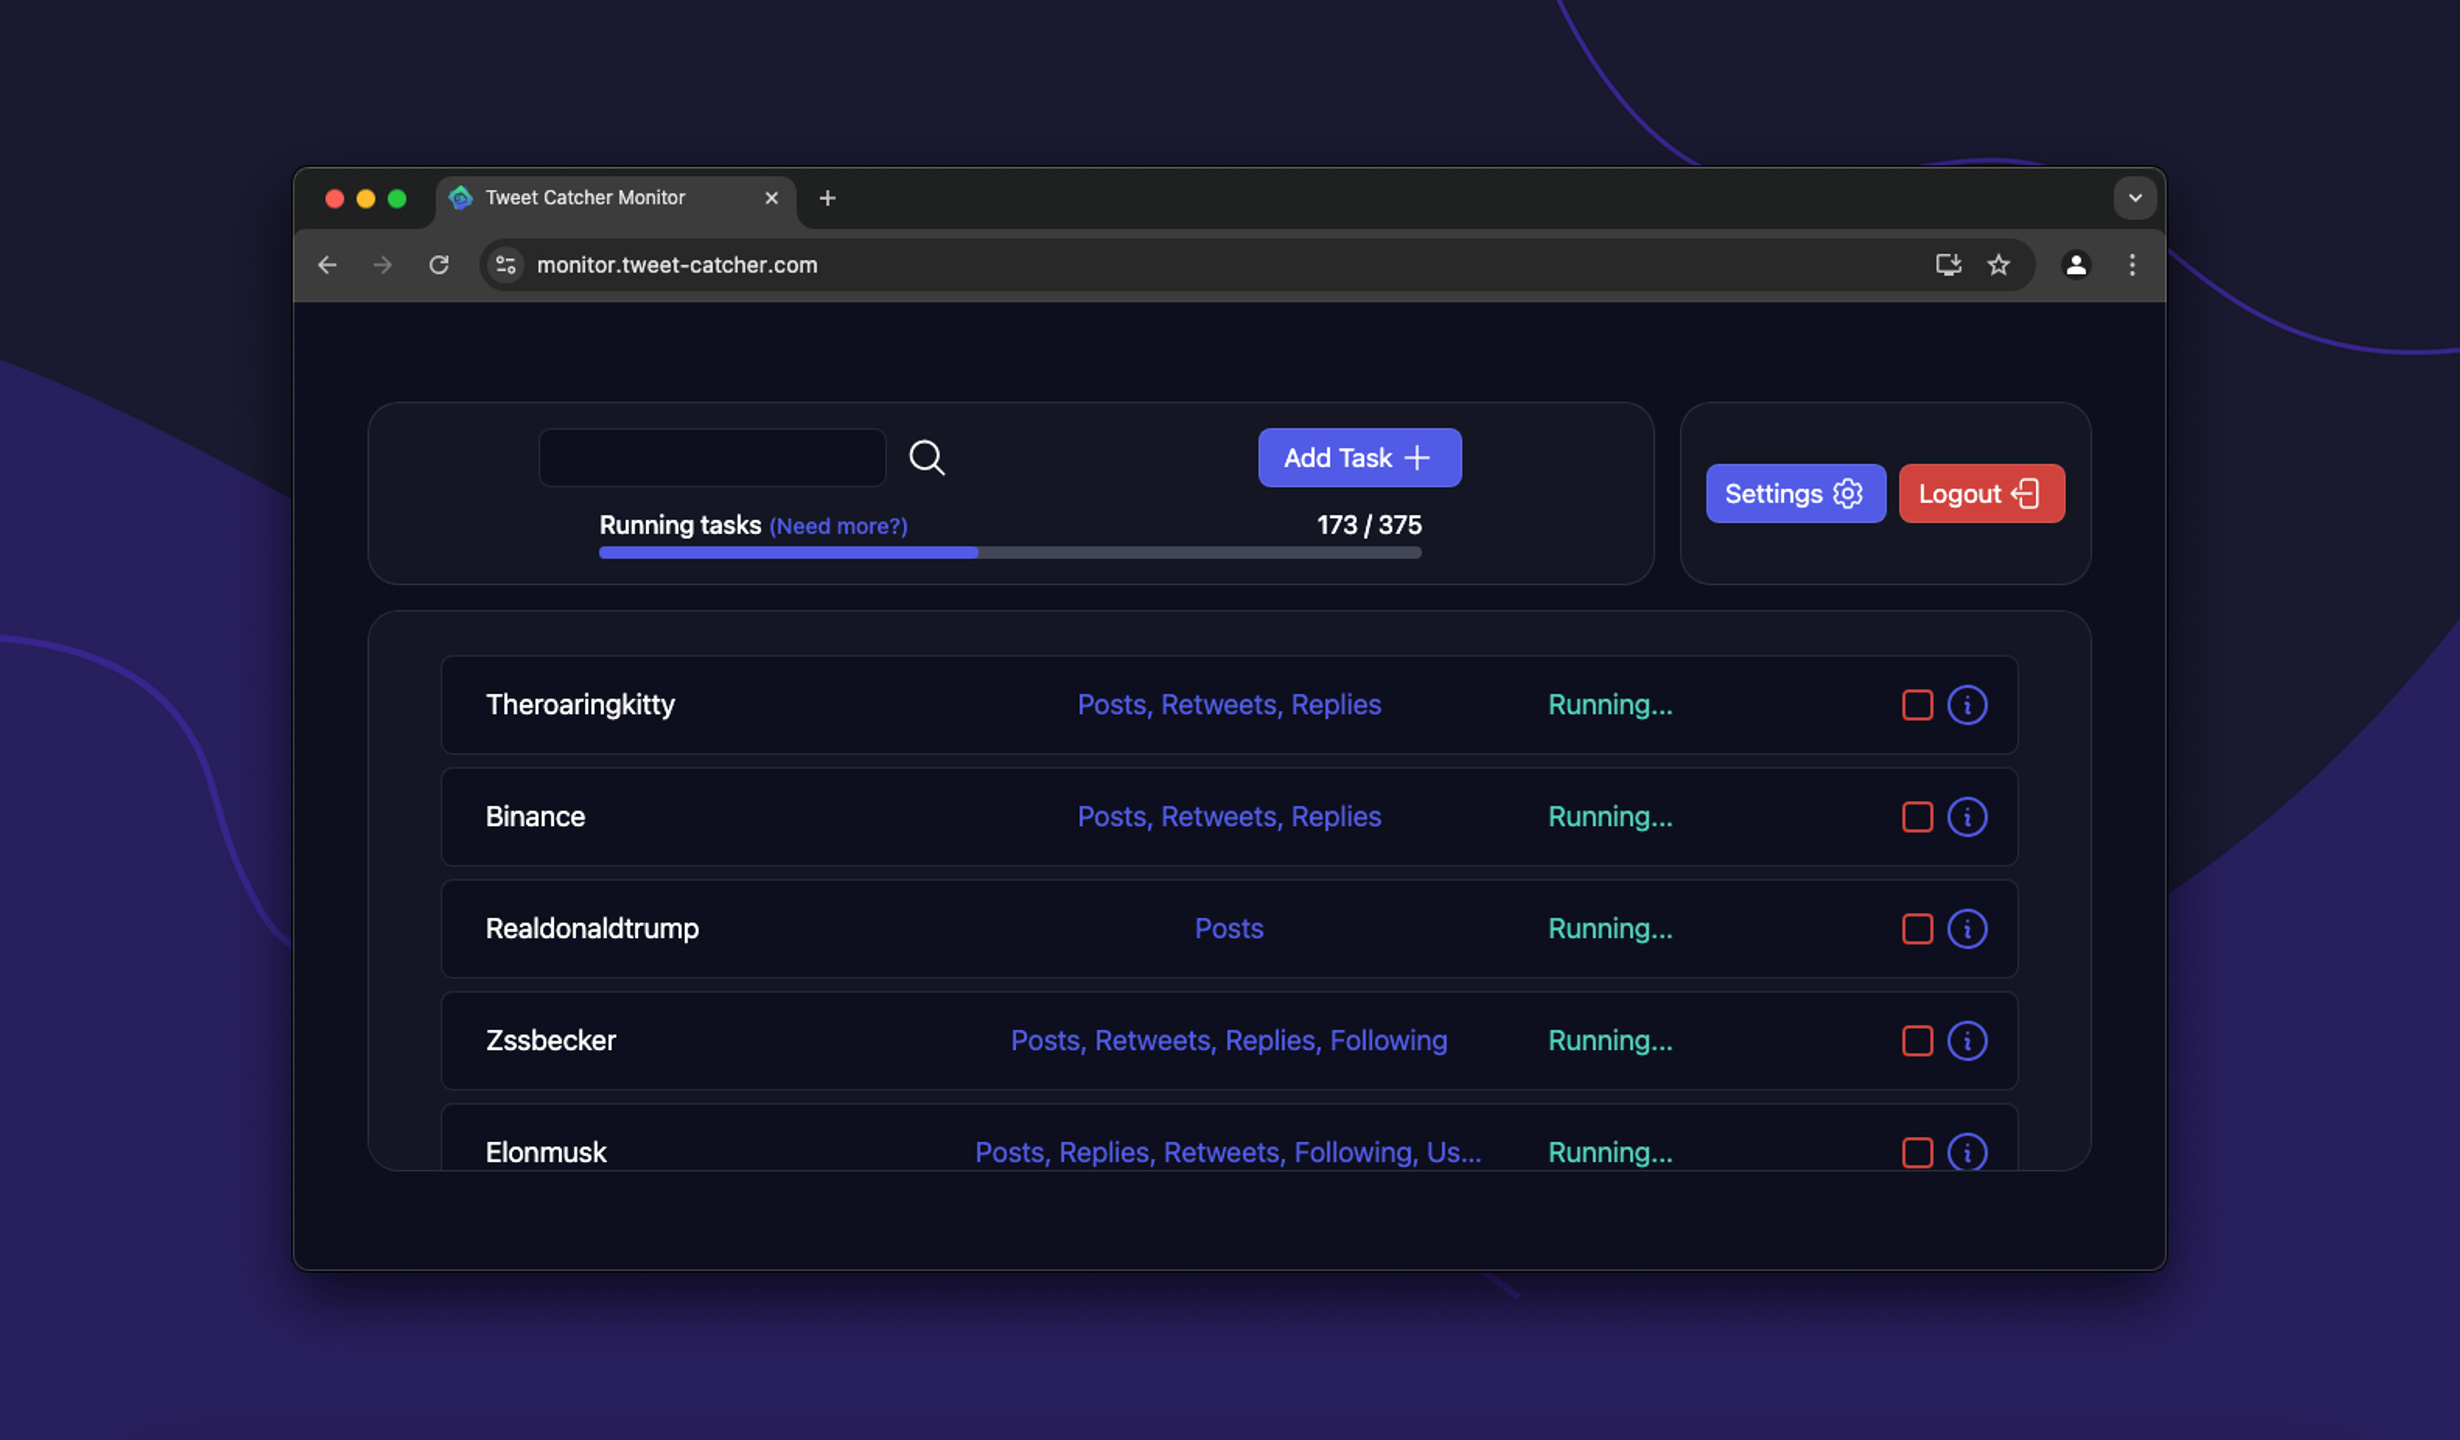Go forward in browser history

[x=382, y=265]
